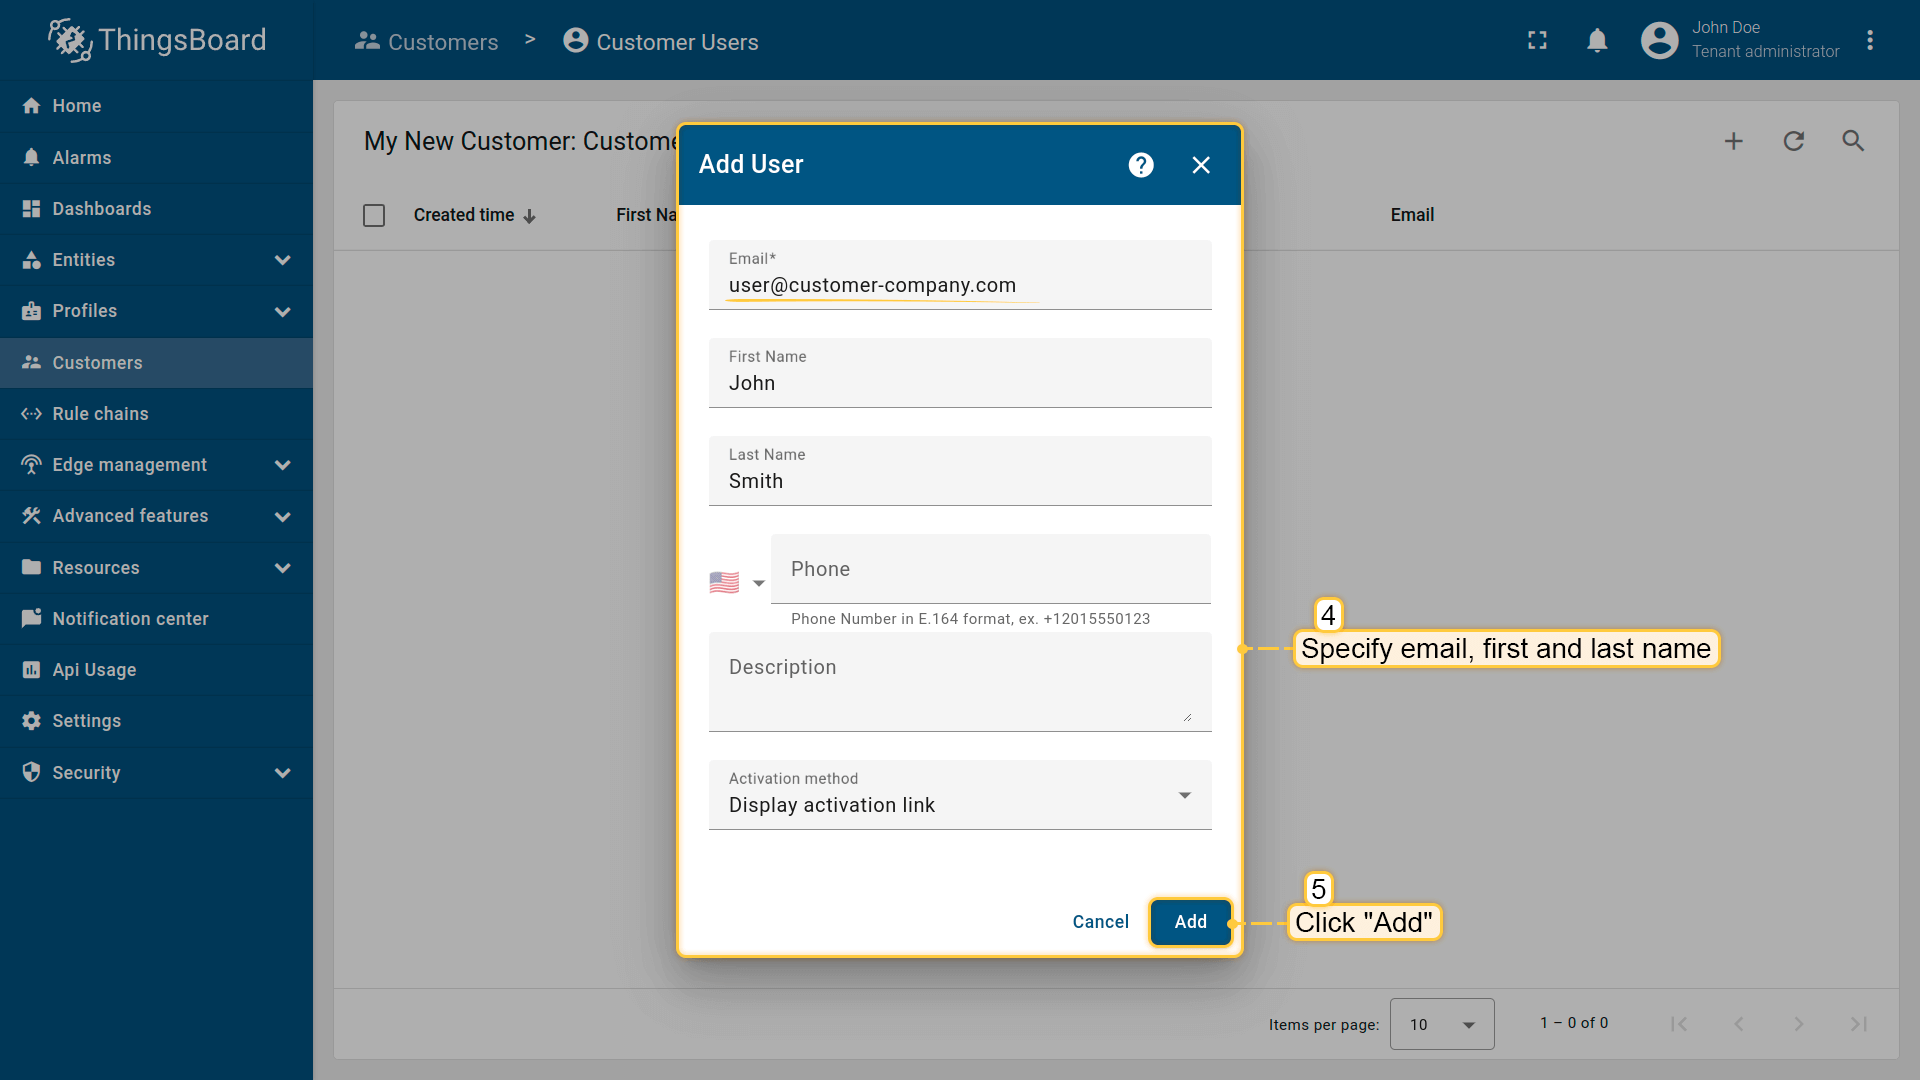Screen dimensions: 1920x1080
Task: Click the Phone input field
Action: (x=990, y=570)
